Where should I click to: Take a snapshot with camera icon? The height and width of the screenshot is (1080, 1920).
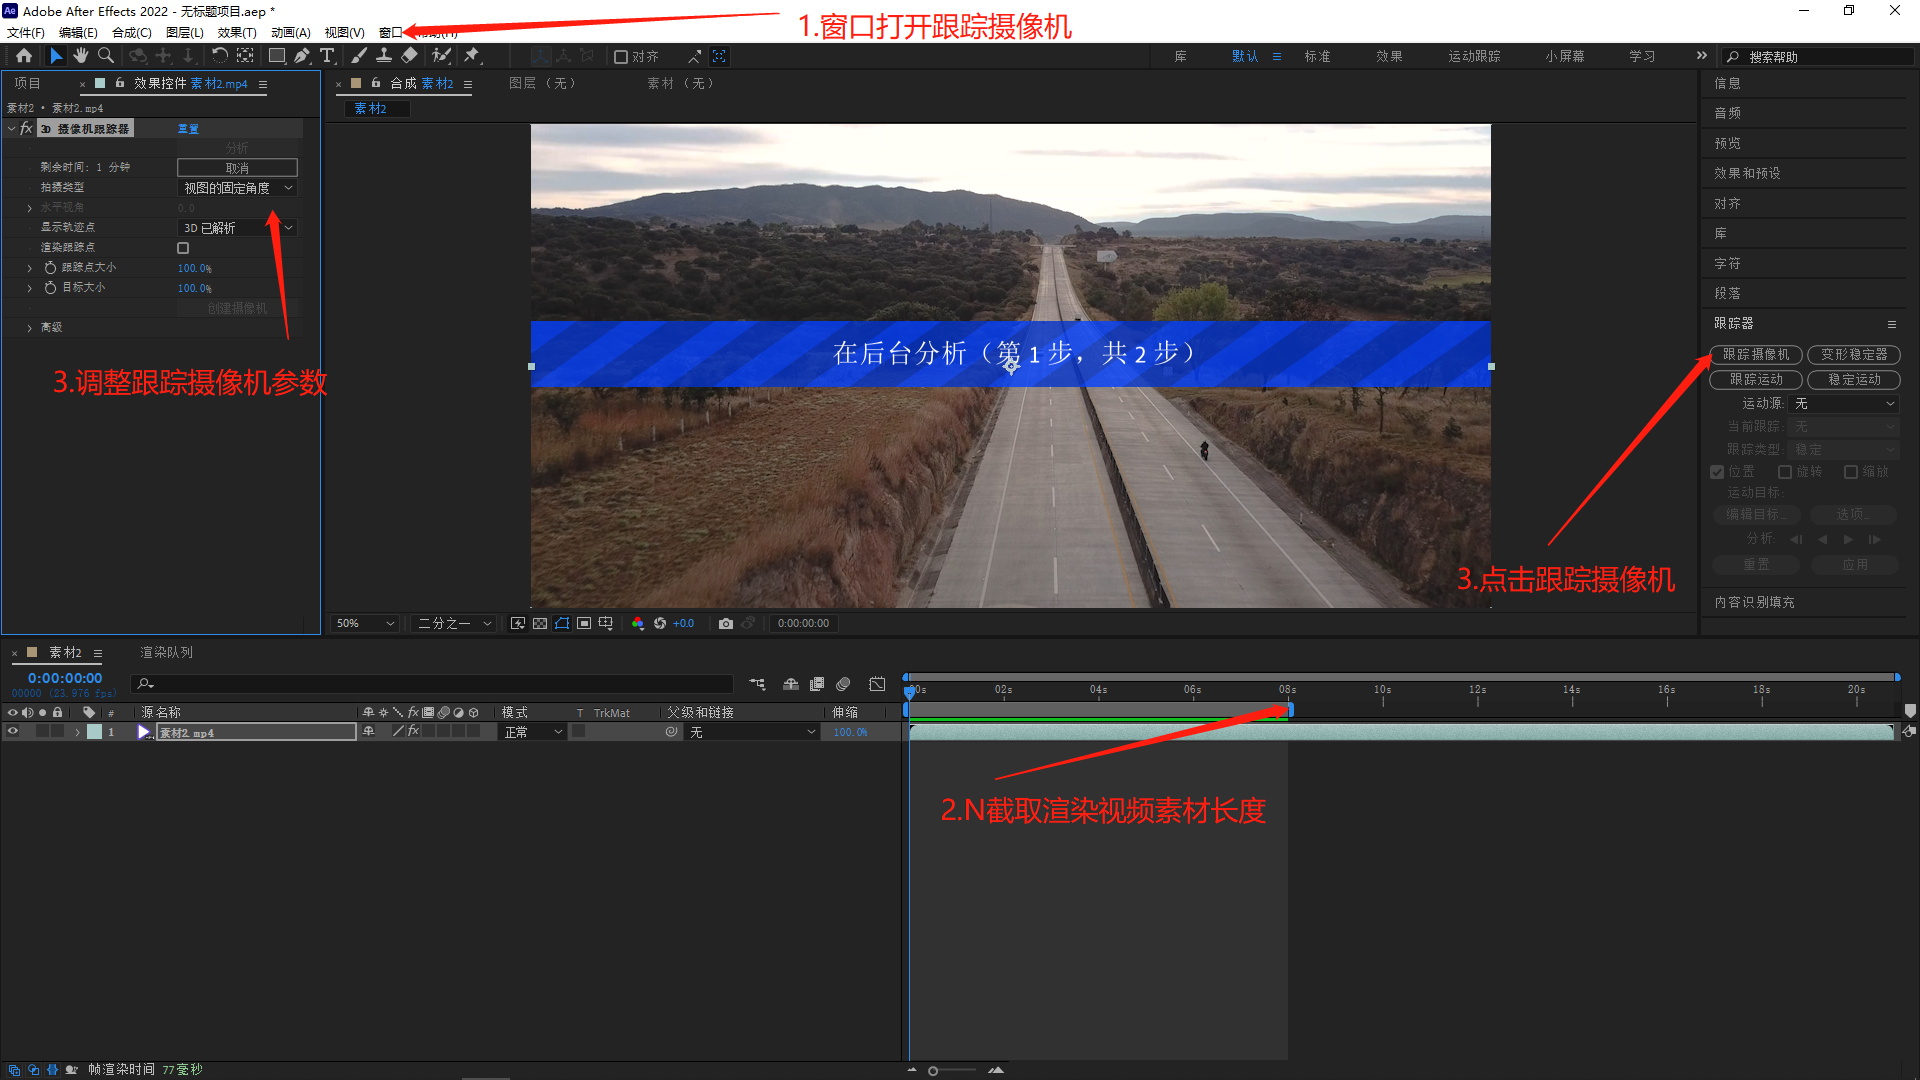pyautogui.click(x=726, y=623)
